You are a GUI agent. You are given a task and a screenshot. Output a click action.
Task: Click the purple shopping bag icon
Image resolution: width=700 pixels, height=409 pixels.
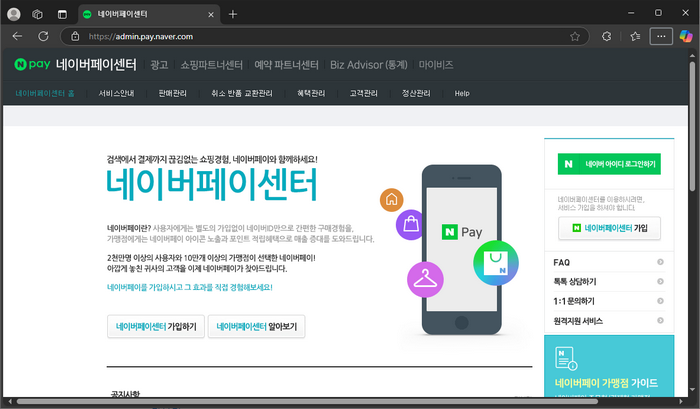tap(411, 225)
